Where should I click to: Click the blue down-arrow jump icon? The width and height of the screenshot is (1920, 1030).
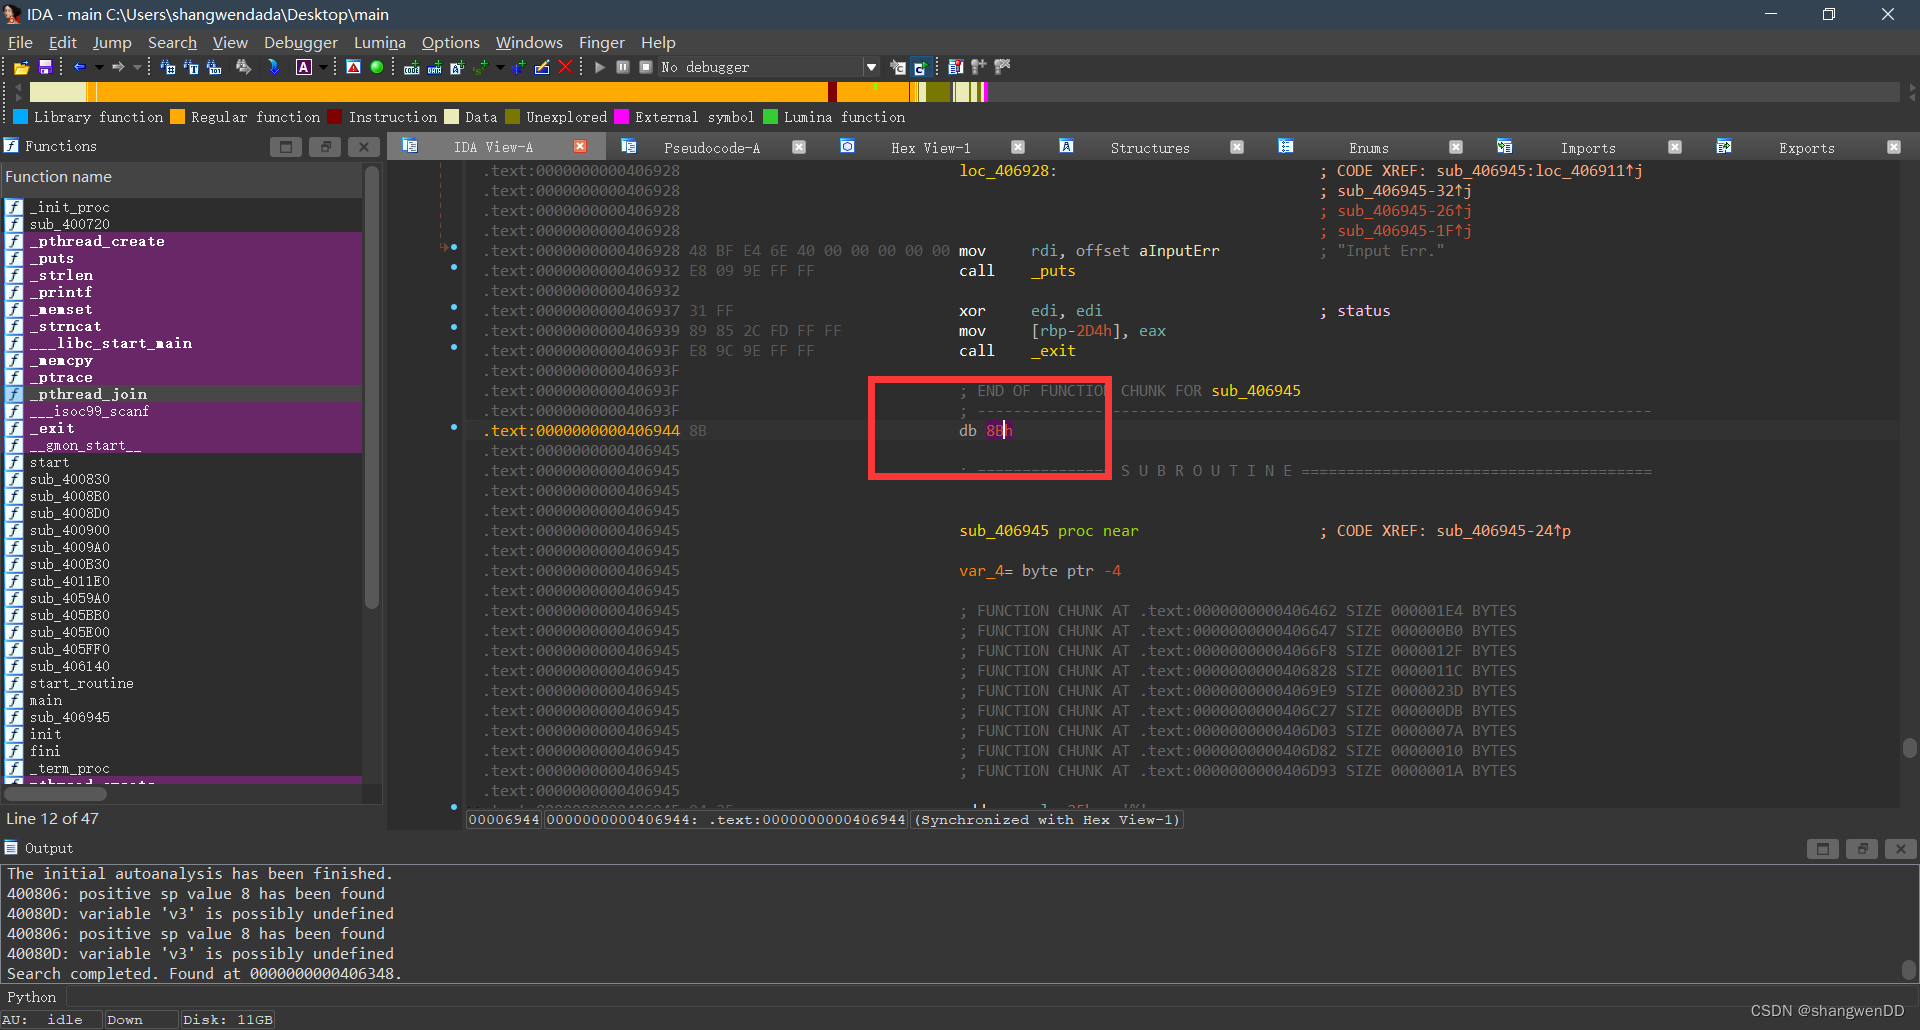point(273,67)
